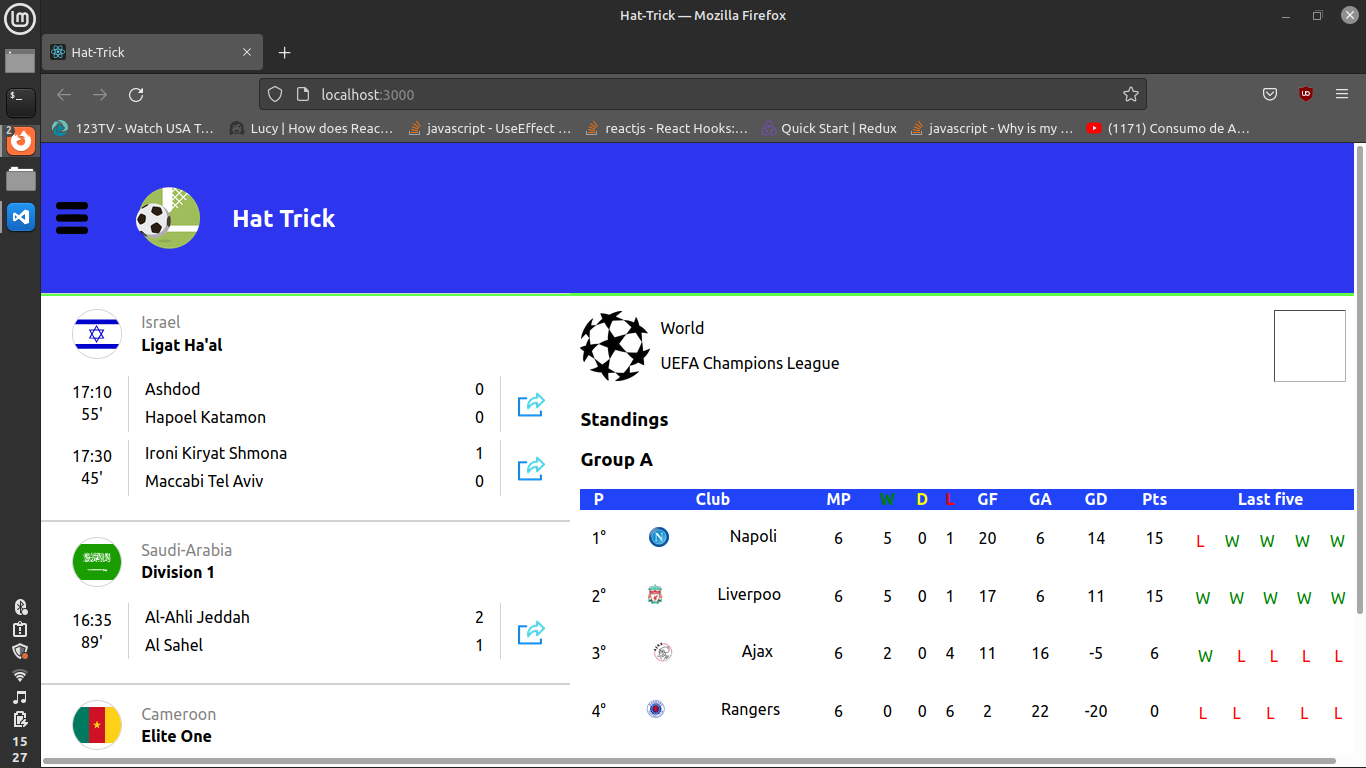The height and width of the screenshot is (768, 1366).
Task: Open the Firefox application menu
Action: [1342, 94]
